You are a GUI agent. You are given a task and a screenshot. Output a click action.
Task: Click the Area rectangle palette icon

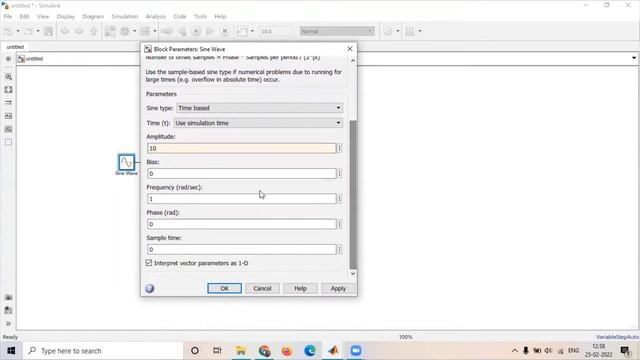pos(9,142)
